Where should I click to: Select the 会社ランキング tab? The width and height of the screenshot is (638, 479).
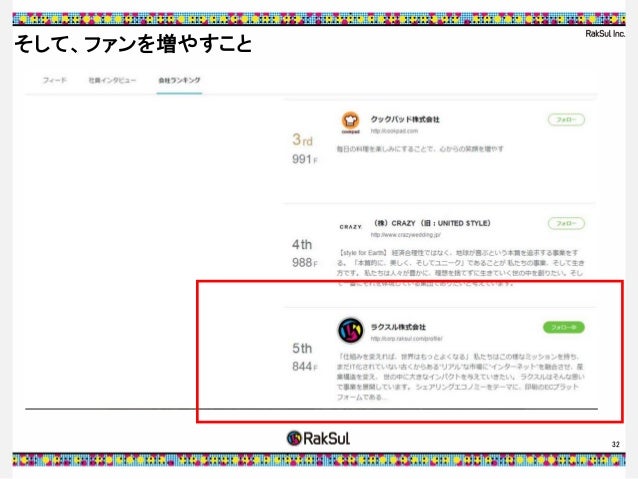[x=179, y=80]
